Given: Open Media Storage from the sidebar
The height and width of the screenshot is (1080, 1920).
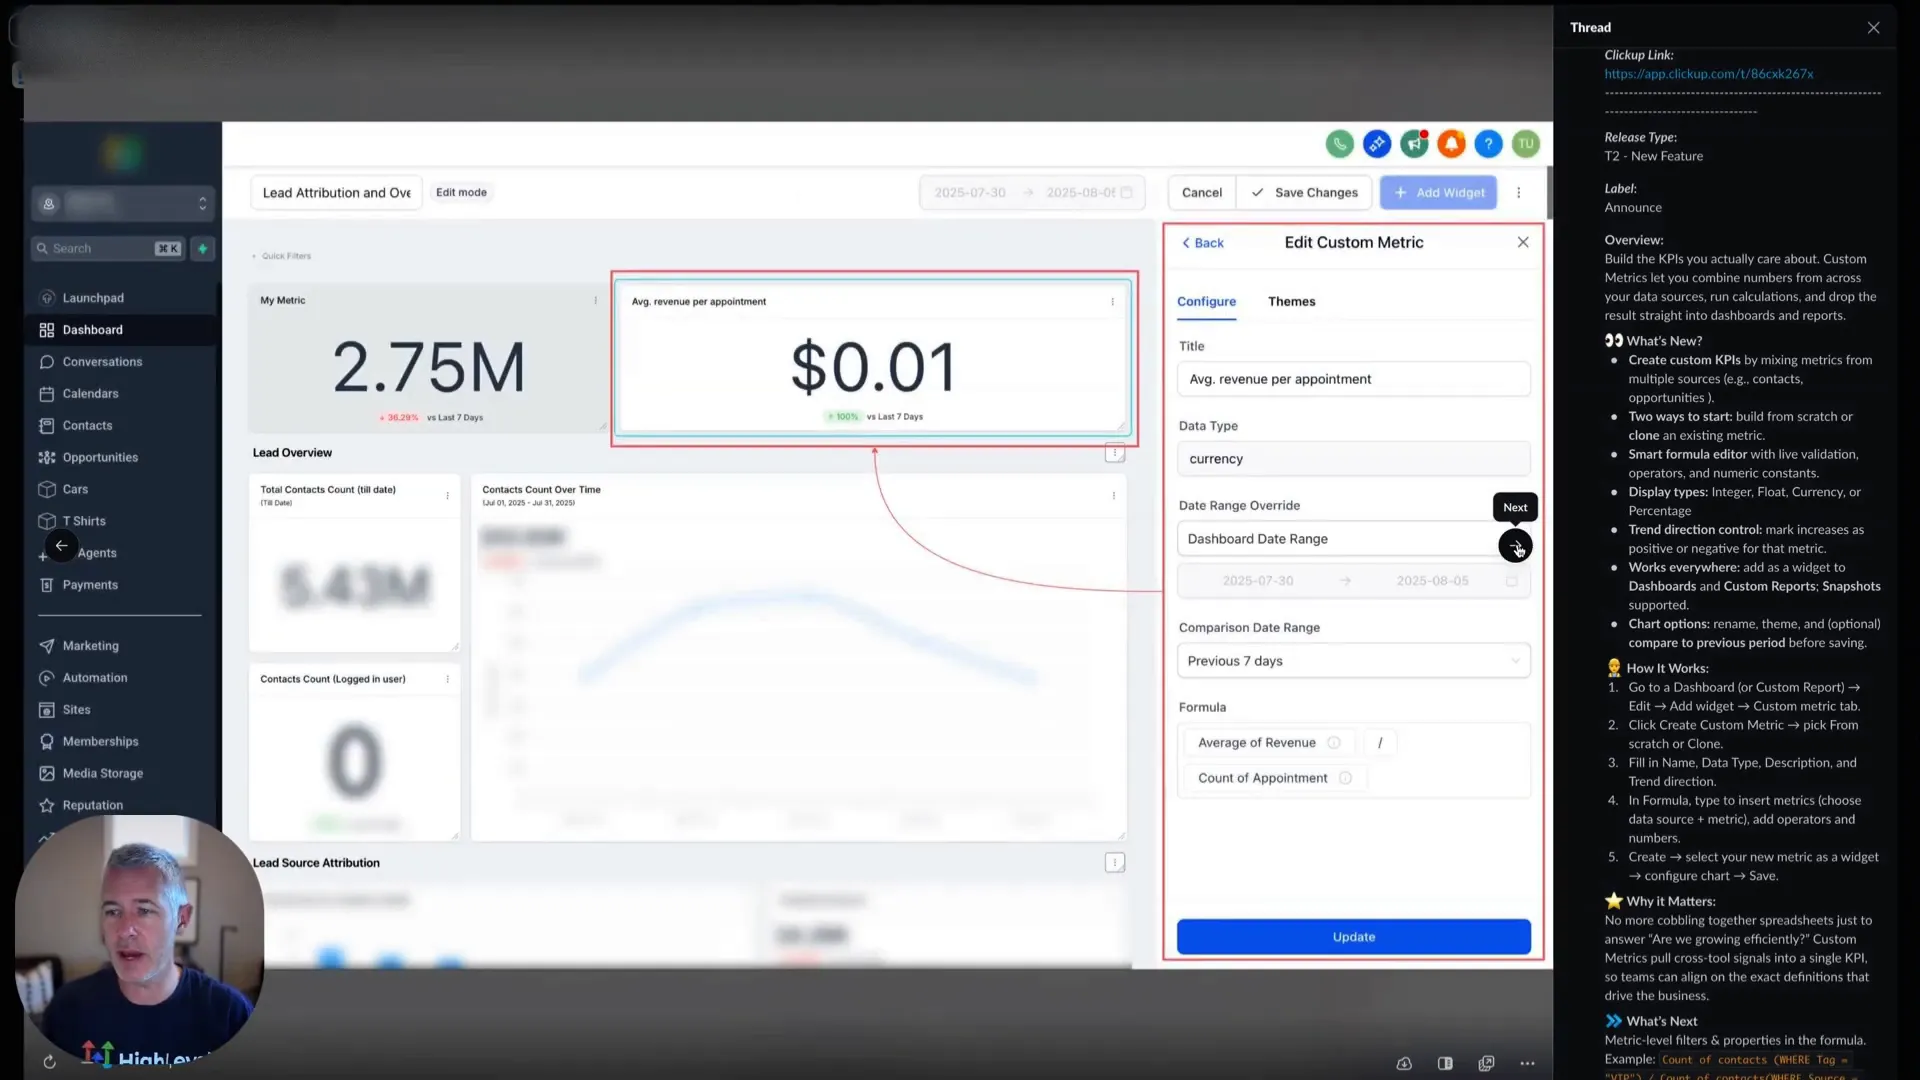Looking at the screenshot, I should pyautogui.click(x=101, y=773).
